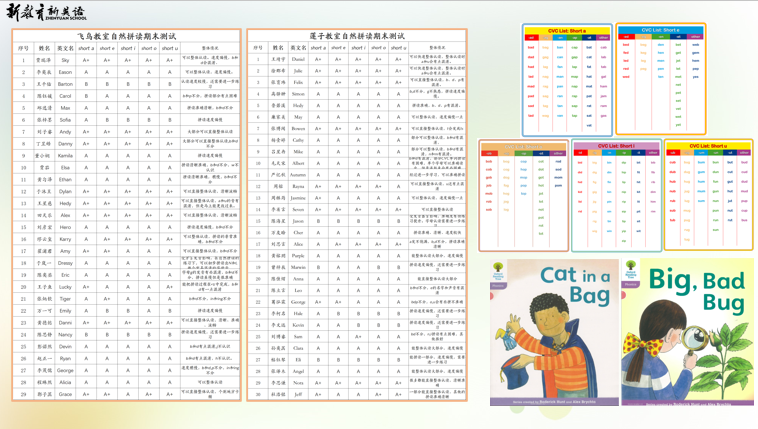Screen dimensions: 758x429
Task: Click the 莲子教室自然拼读期末测试 table title
Action: [357, 36]
